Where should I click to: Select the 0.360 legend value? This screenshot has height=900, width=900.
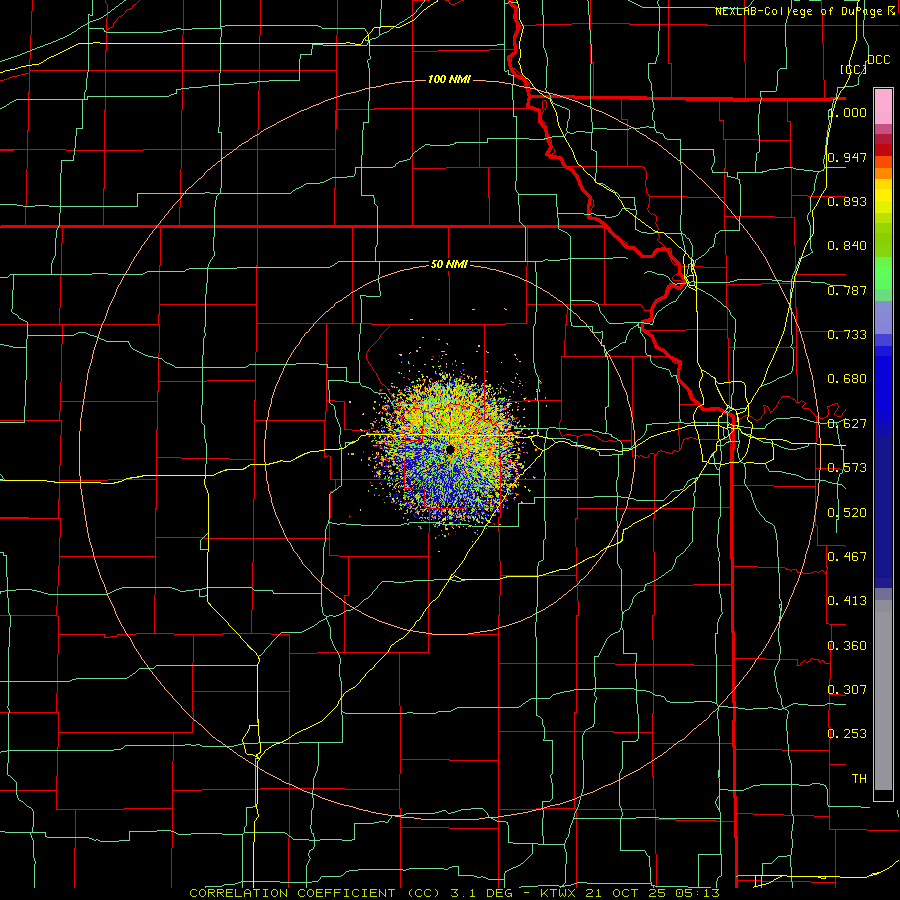847,646
